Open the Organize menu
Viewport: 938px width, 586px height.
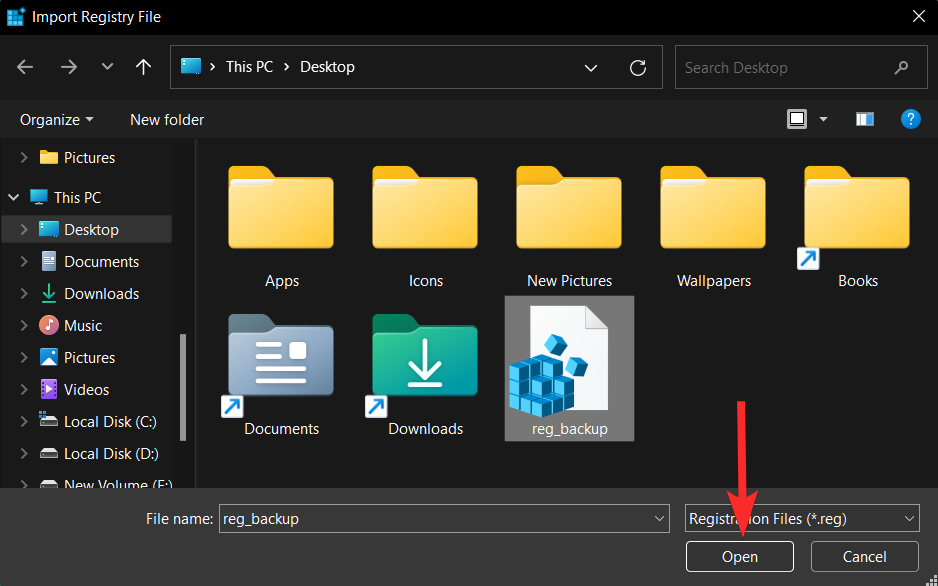56,120
